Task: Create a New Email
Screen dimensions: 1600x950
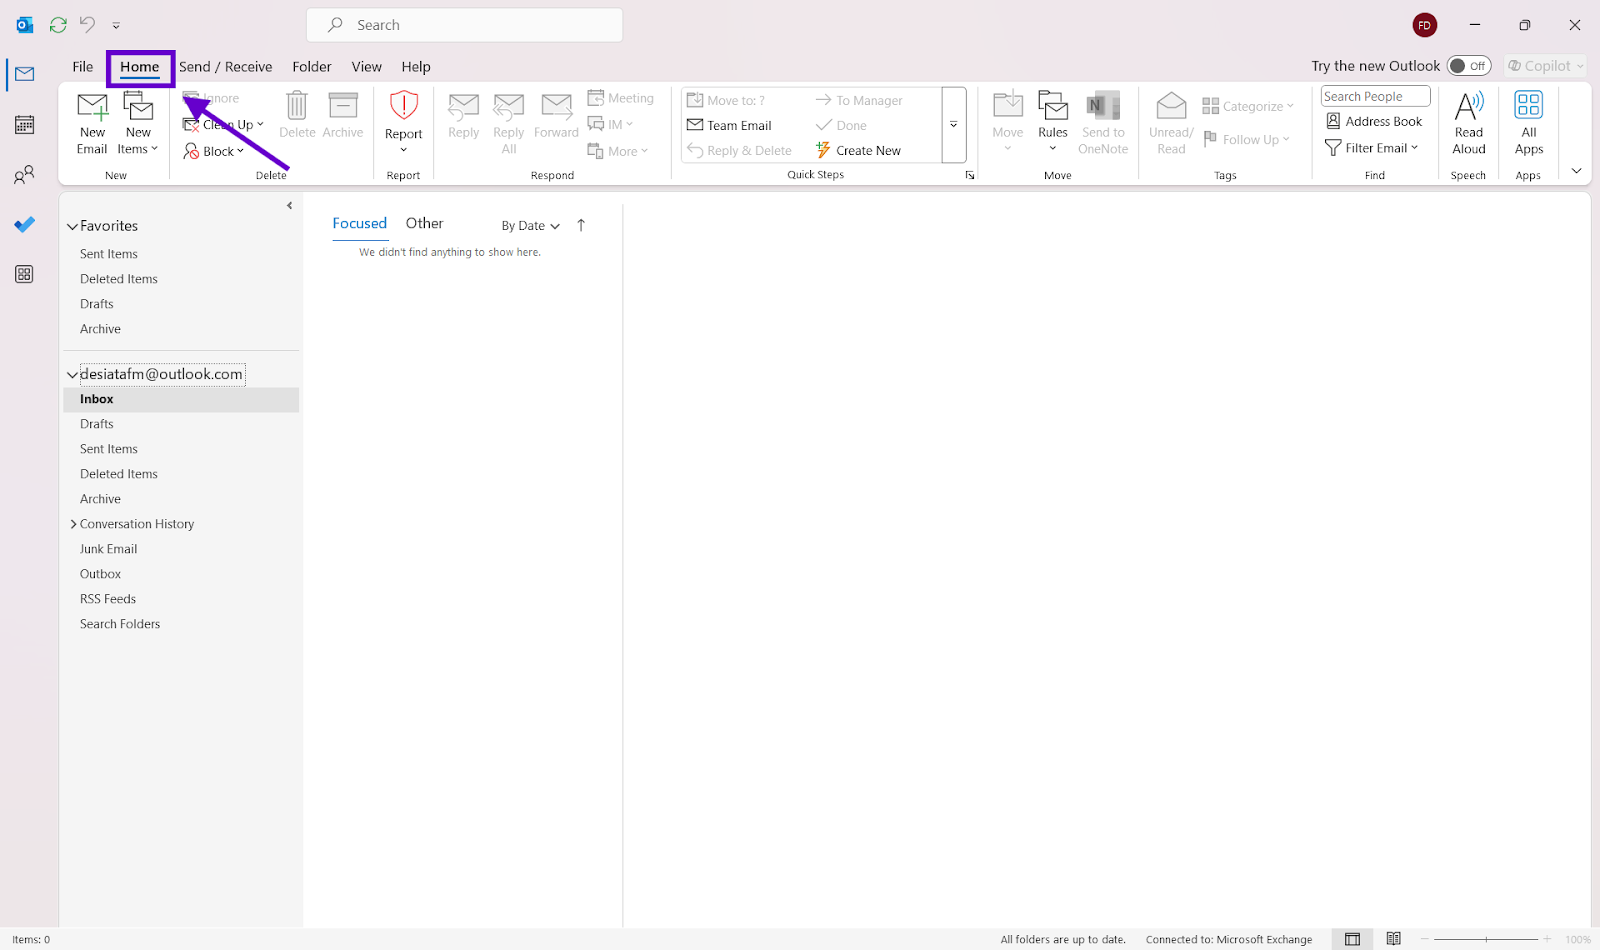Action: [91, 122]
